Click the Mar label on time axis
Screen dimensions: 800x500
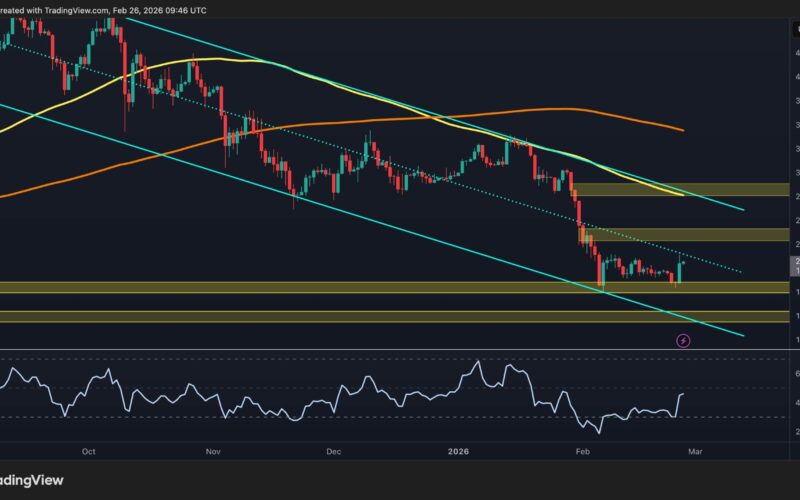tap(697, 452)
